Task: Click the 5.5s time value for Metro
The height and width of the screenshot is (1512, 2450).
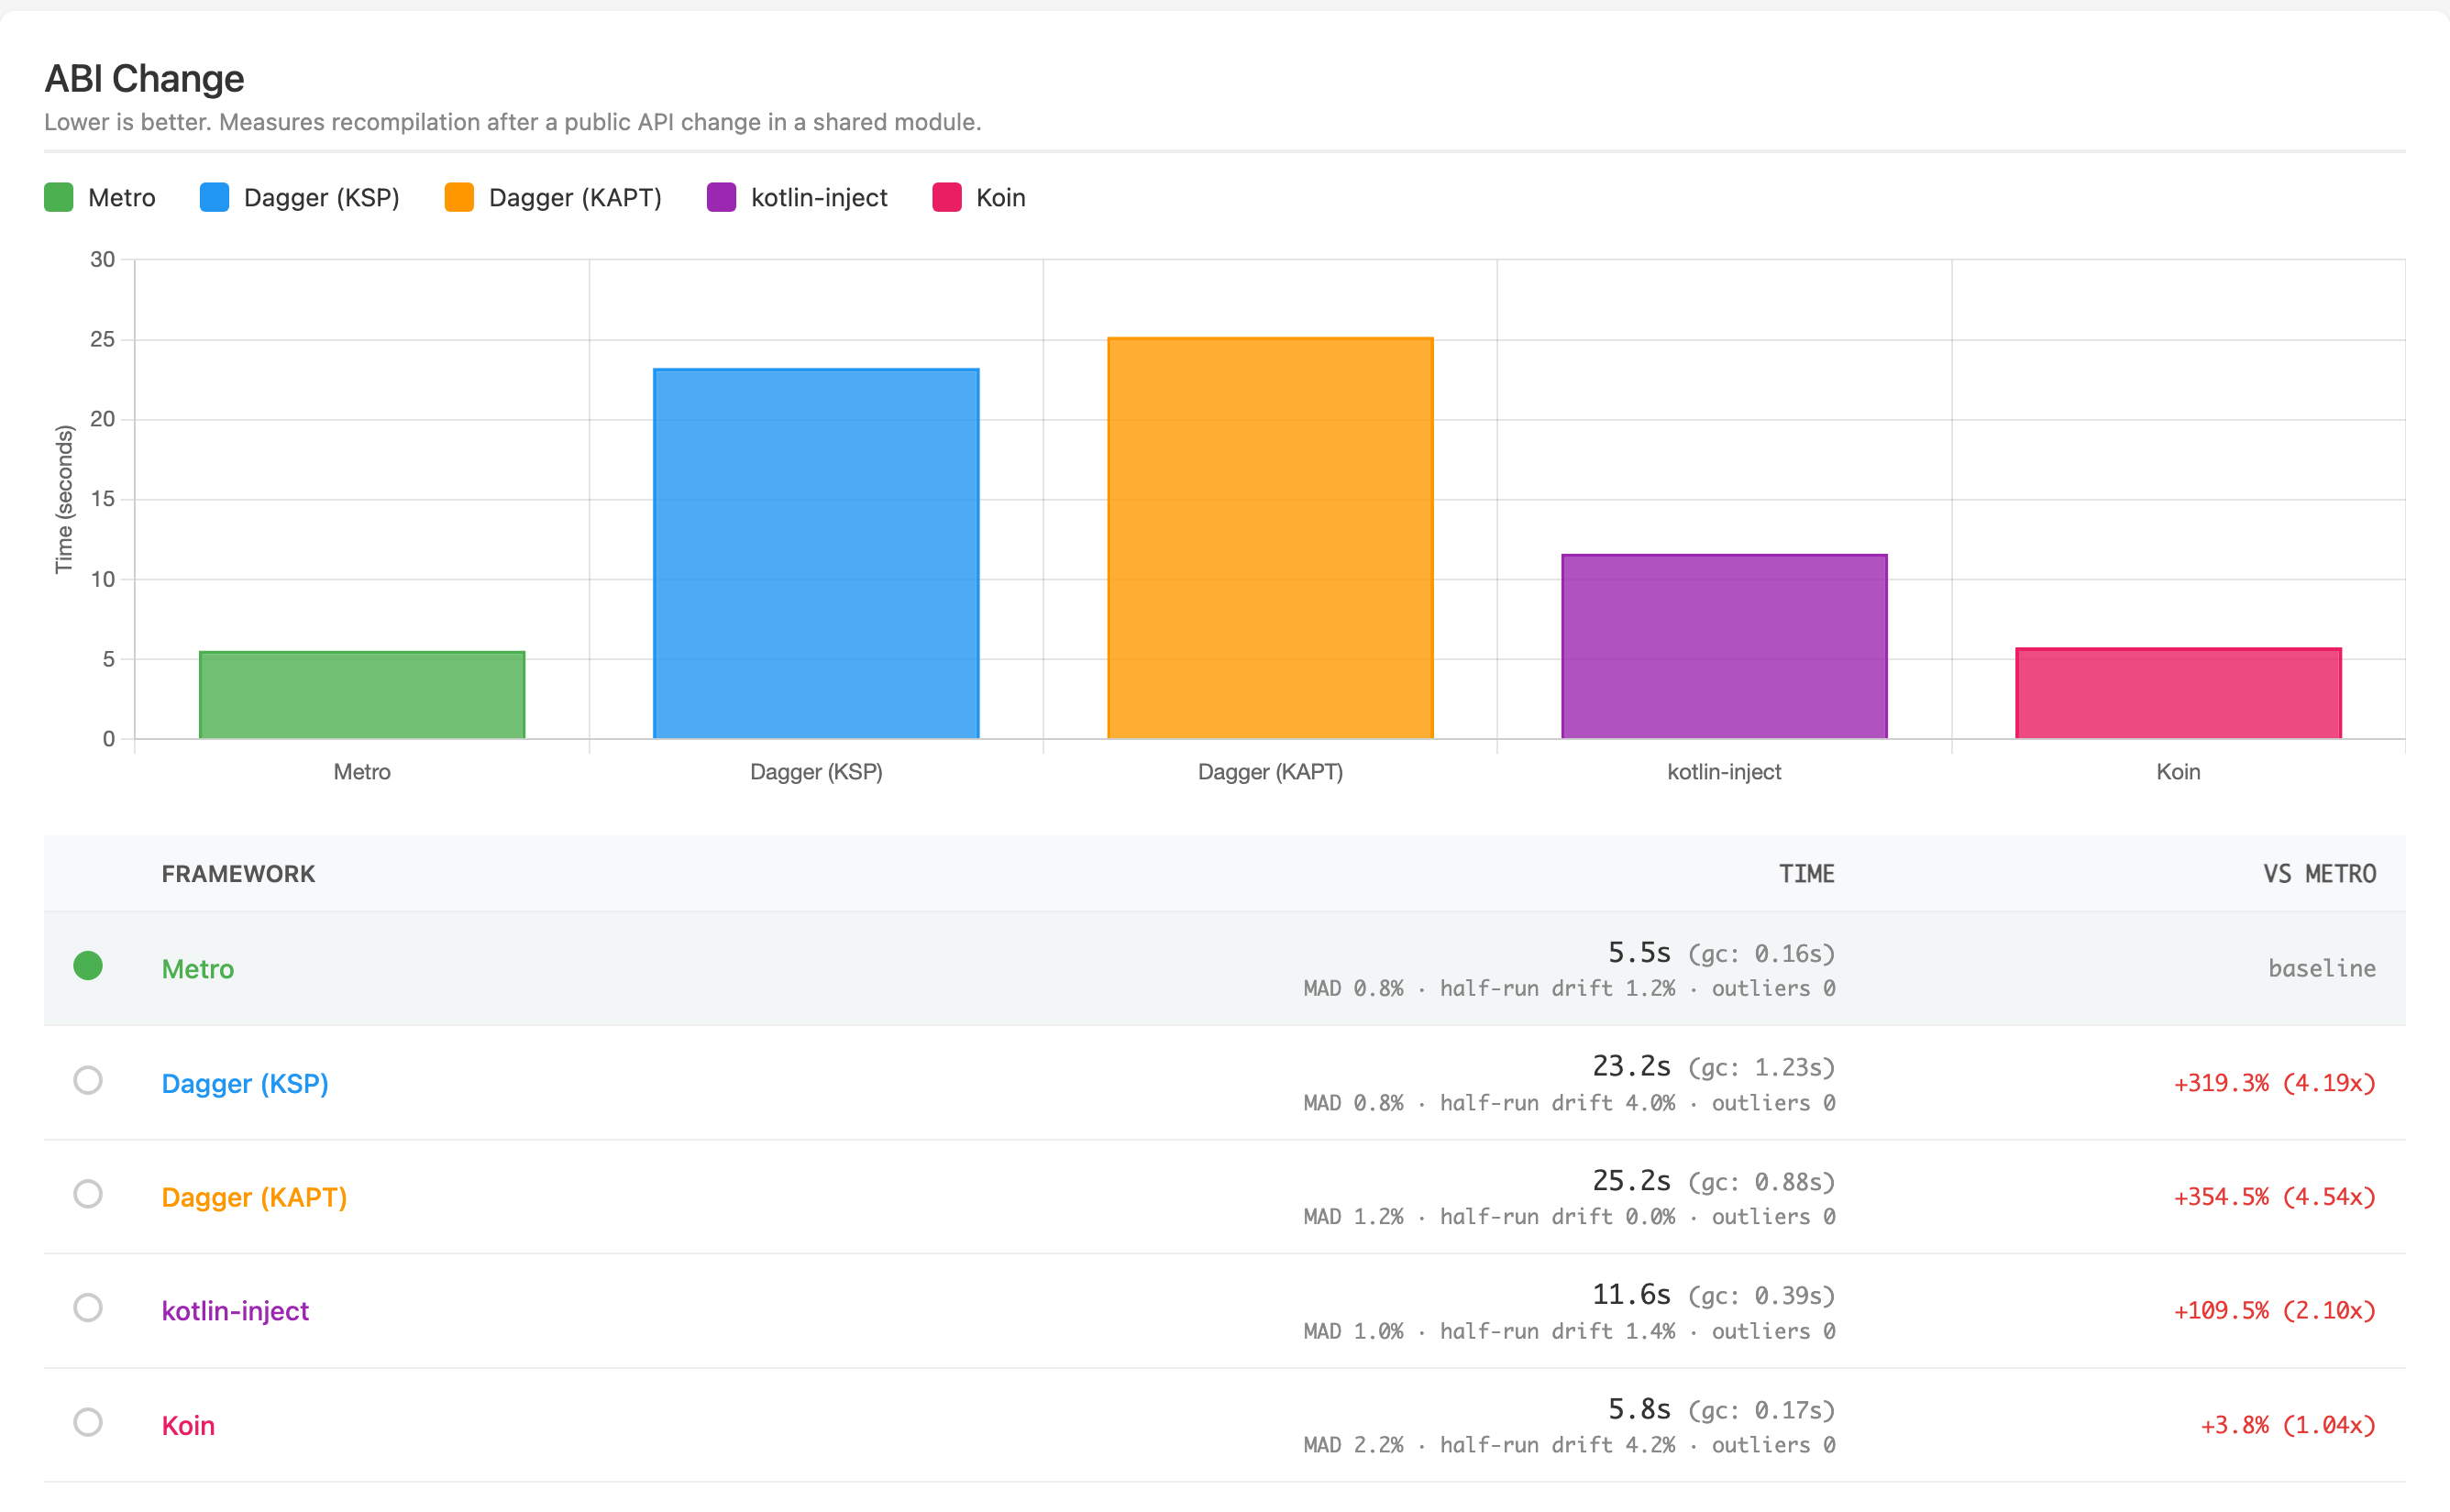Action: tap(1639, 952)
